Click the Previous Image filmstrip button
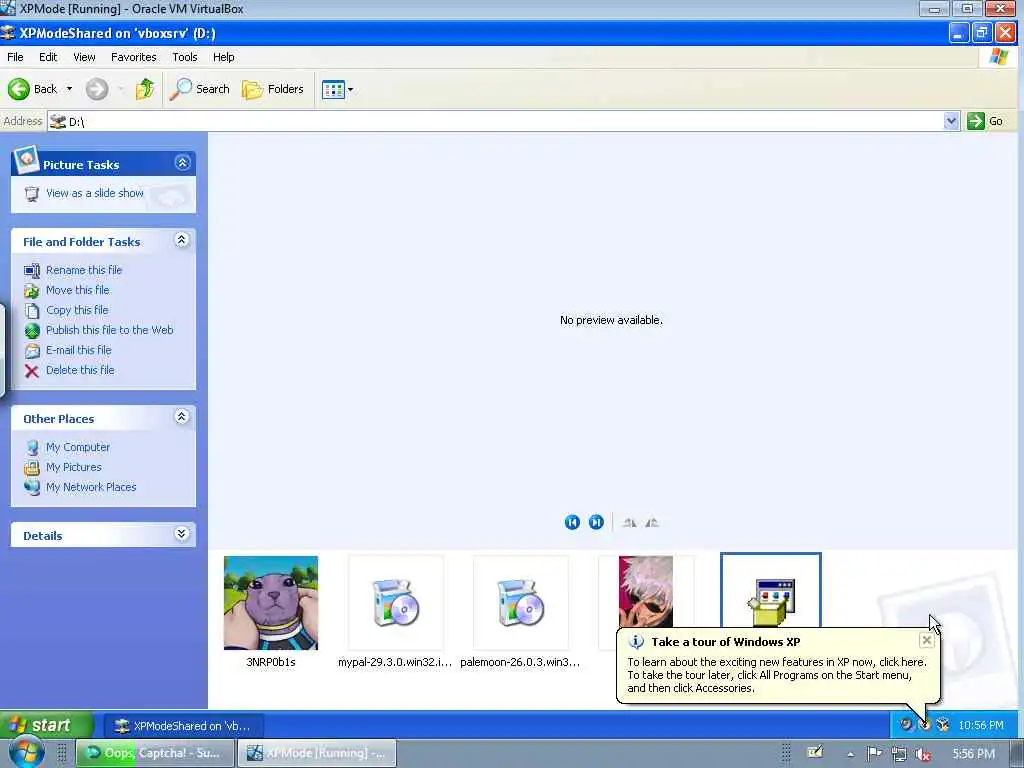Image resolution: width=1024 pixels, height=768 pixels. (572, 522)
